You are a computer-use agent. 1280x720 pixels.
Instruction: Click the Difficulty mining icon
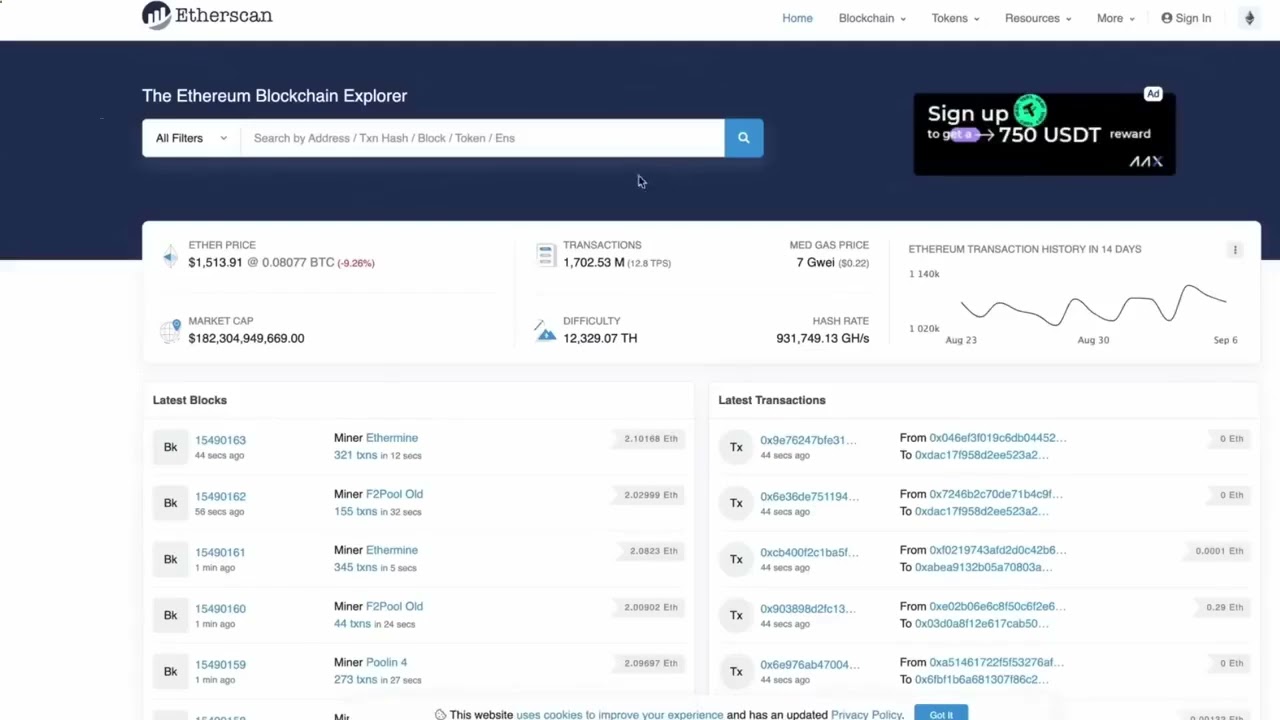545,331
